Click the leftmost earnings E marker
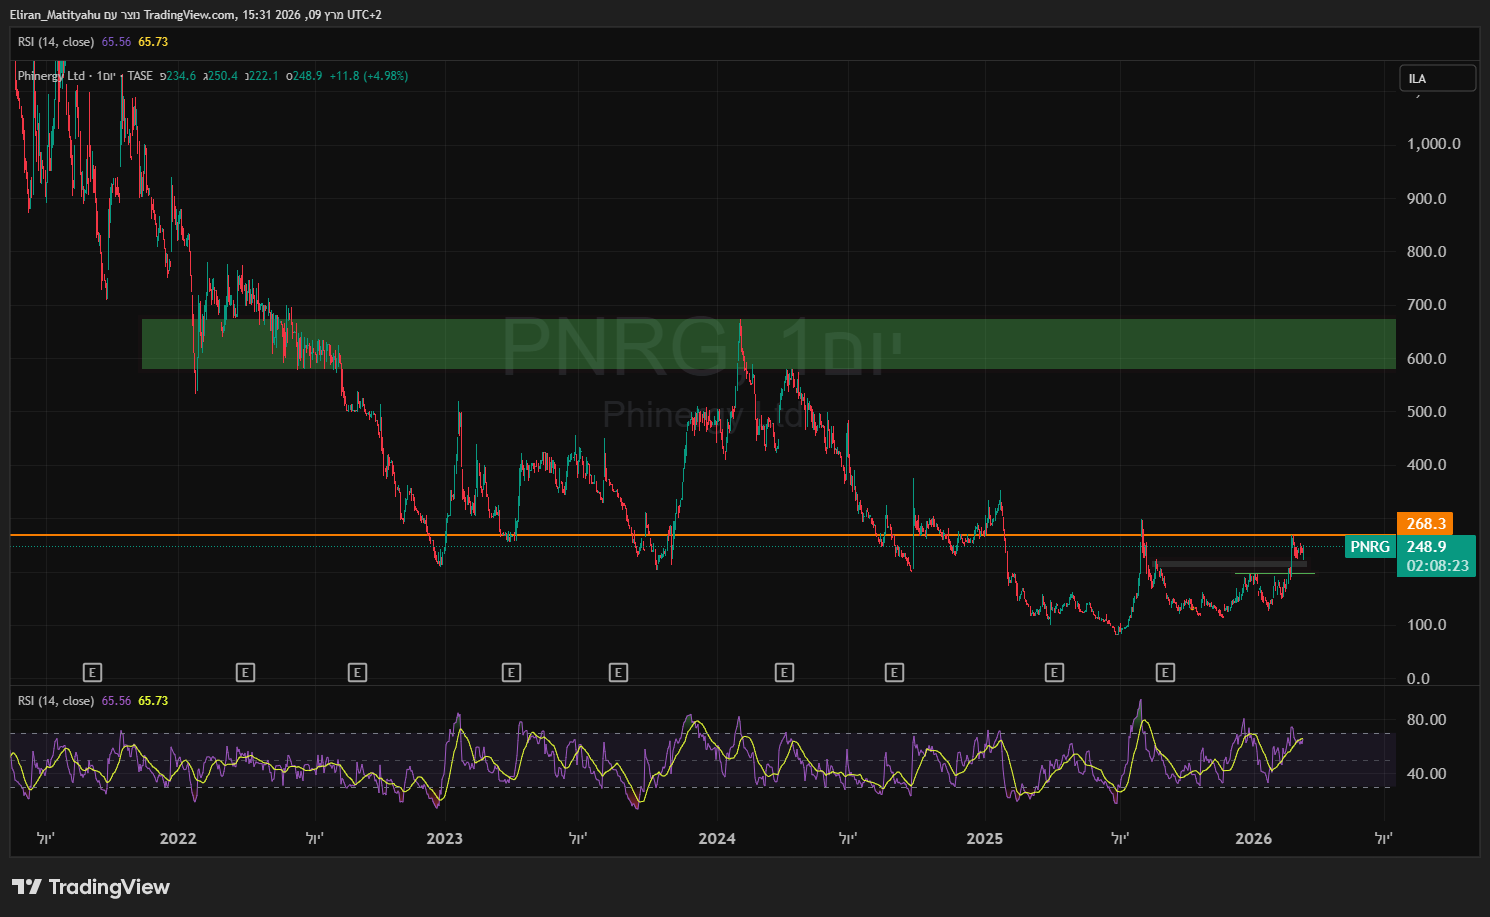This screenshot has height=917, width=1490. coord(92,673)
